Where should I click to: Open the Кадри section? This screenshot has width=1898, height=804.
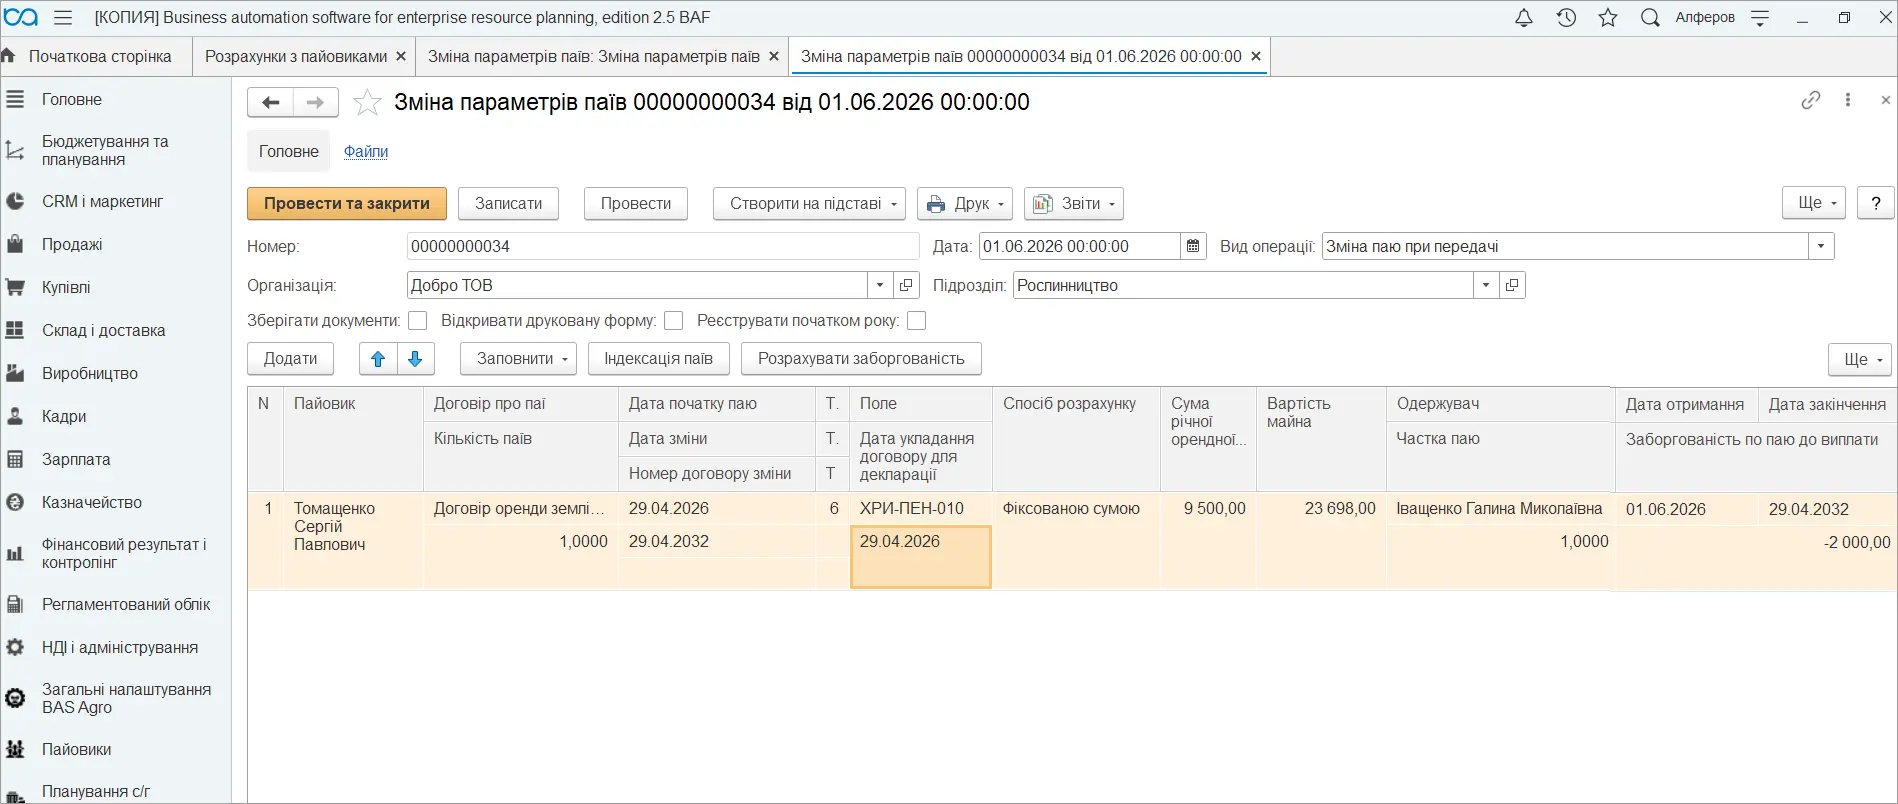[x=116, y=416]
